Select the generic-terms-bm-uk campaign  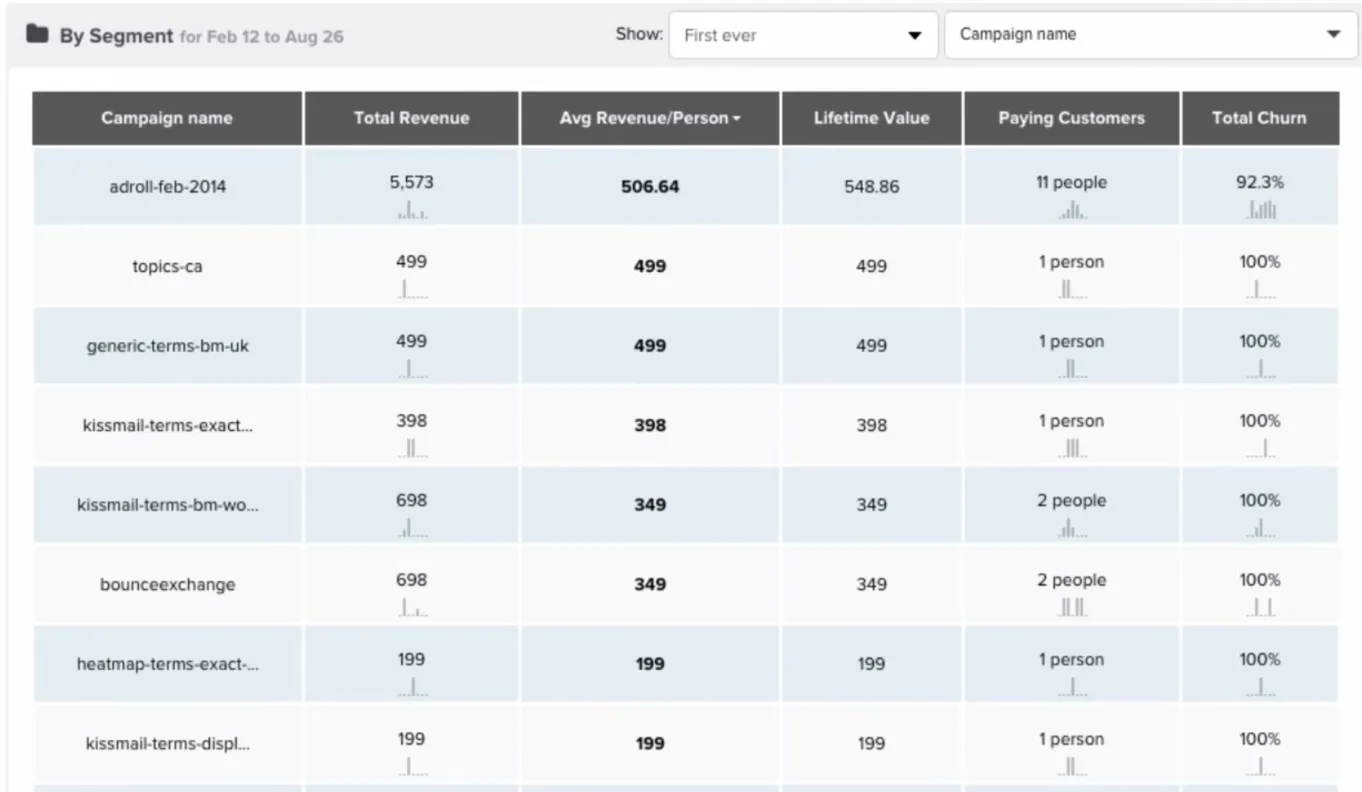point(167,346)
